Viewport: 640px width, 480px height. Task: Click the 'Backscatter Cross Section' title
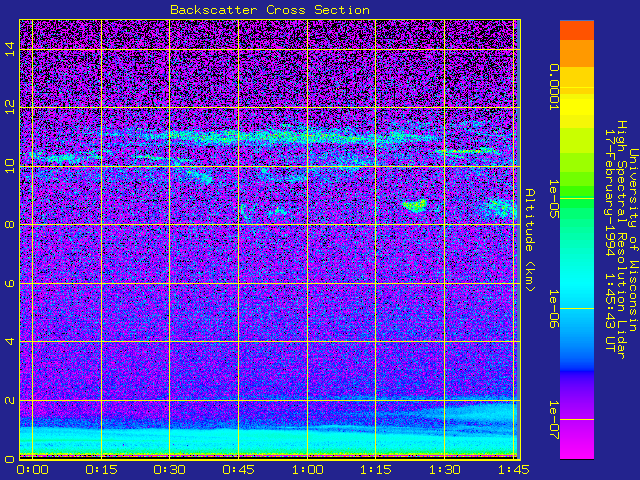(x=270, y=10)
